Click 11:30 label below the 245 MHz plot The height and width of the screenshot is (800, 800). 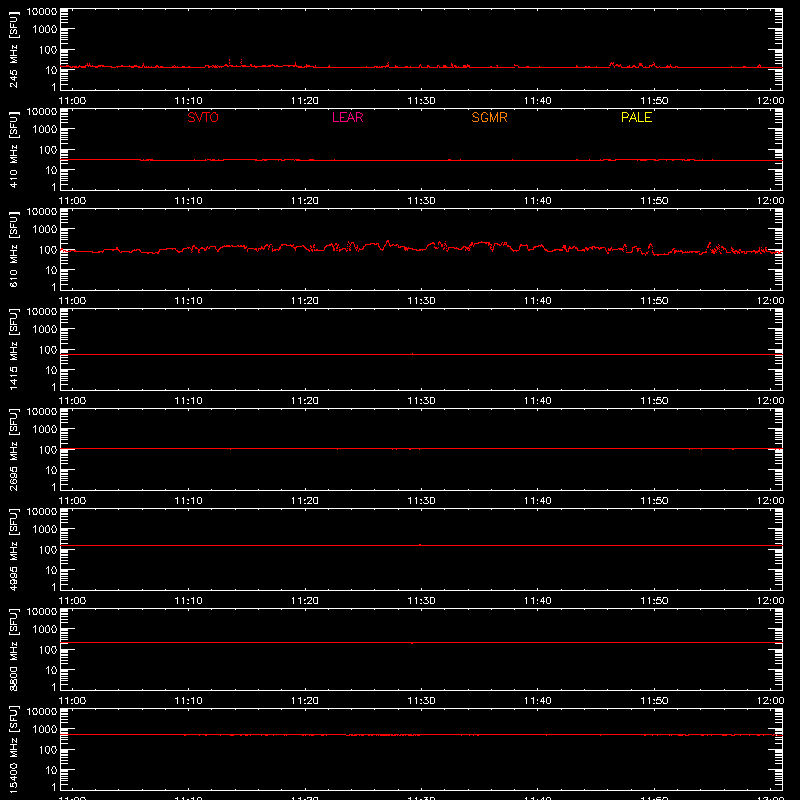(421, 101)
